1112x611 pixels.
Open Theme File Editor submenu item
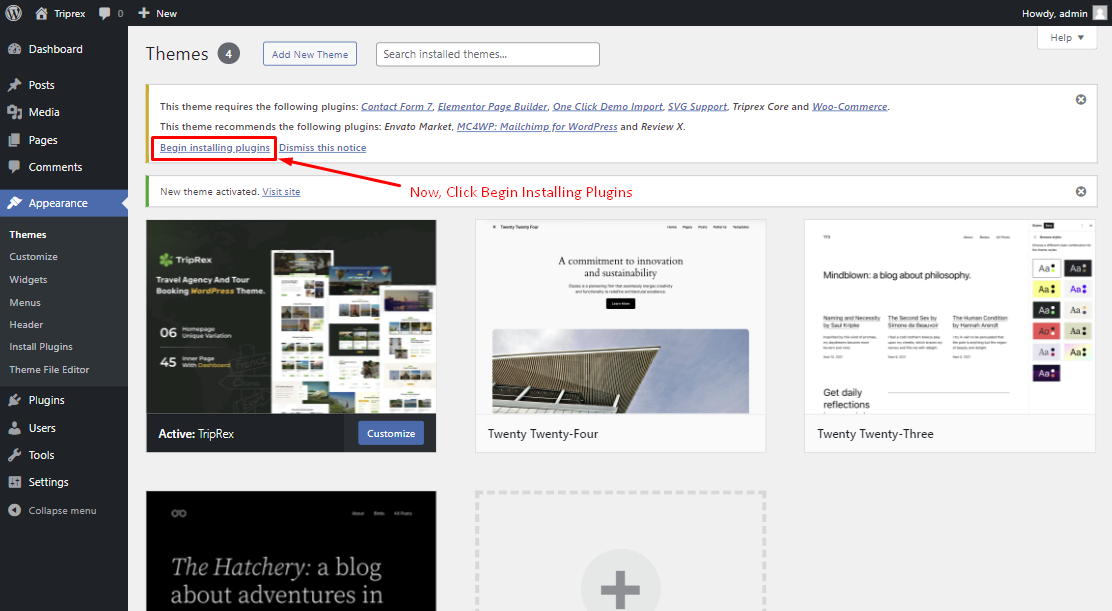pyautogui.click(x=49, y=369)
